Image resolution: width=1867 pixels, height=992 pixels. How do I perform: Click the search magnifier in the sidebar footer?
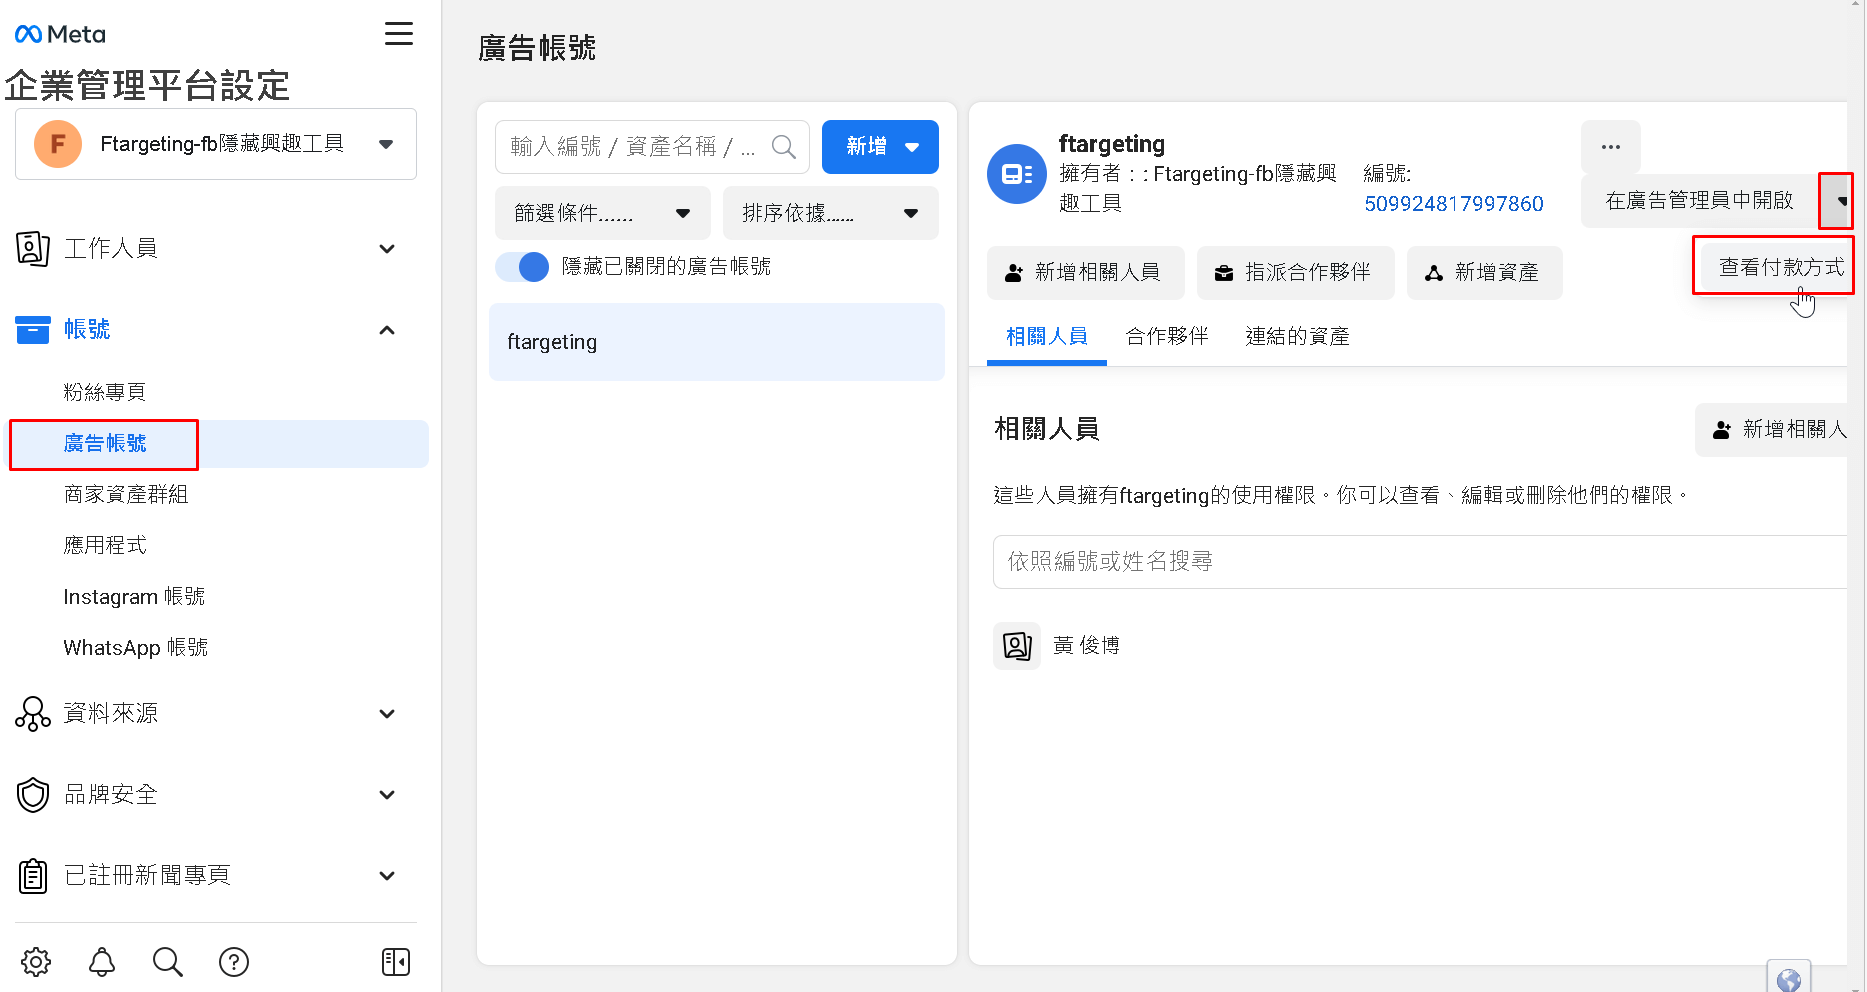coord(168,962)
